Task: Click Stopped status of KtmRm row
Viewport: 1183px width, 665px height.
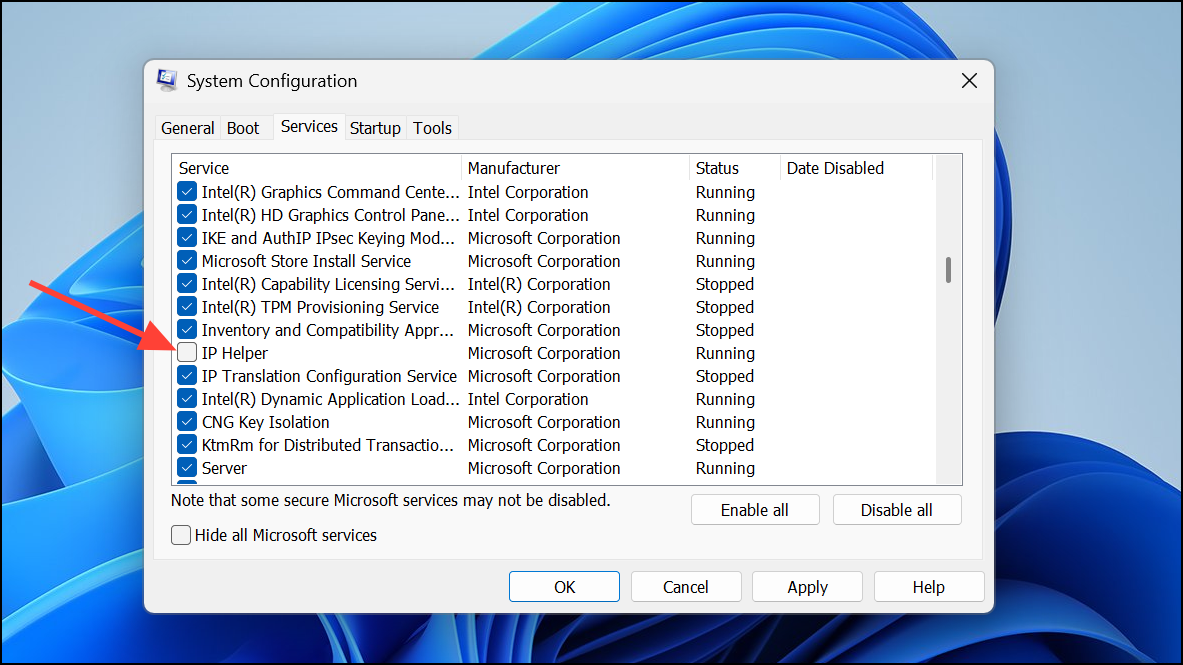Action: 724,445
